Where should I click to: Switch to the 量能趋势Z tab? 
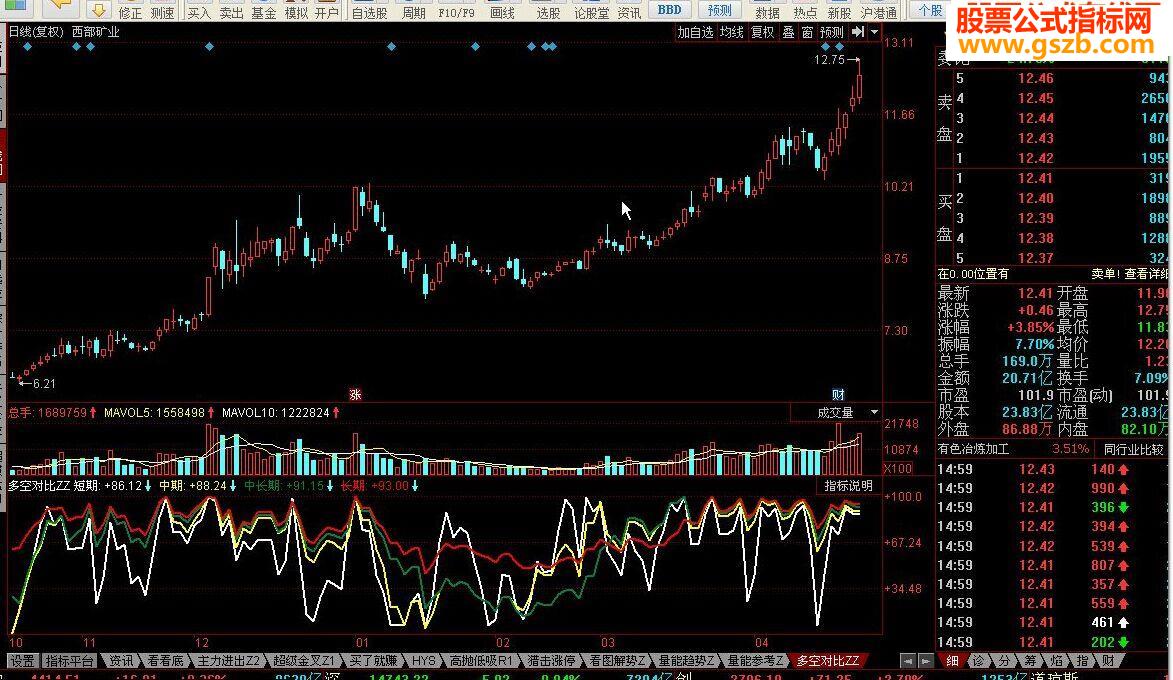(686, 661)
